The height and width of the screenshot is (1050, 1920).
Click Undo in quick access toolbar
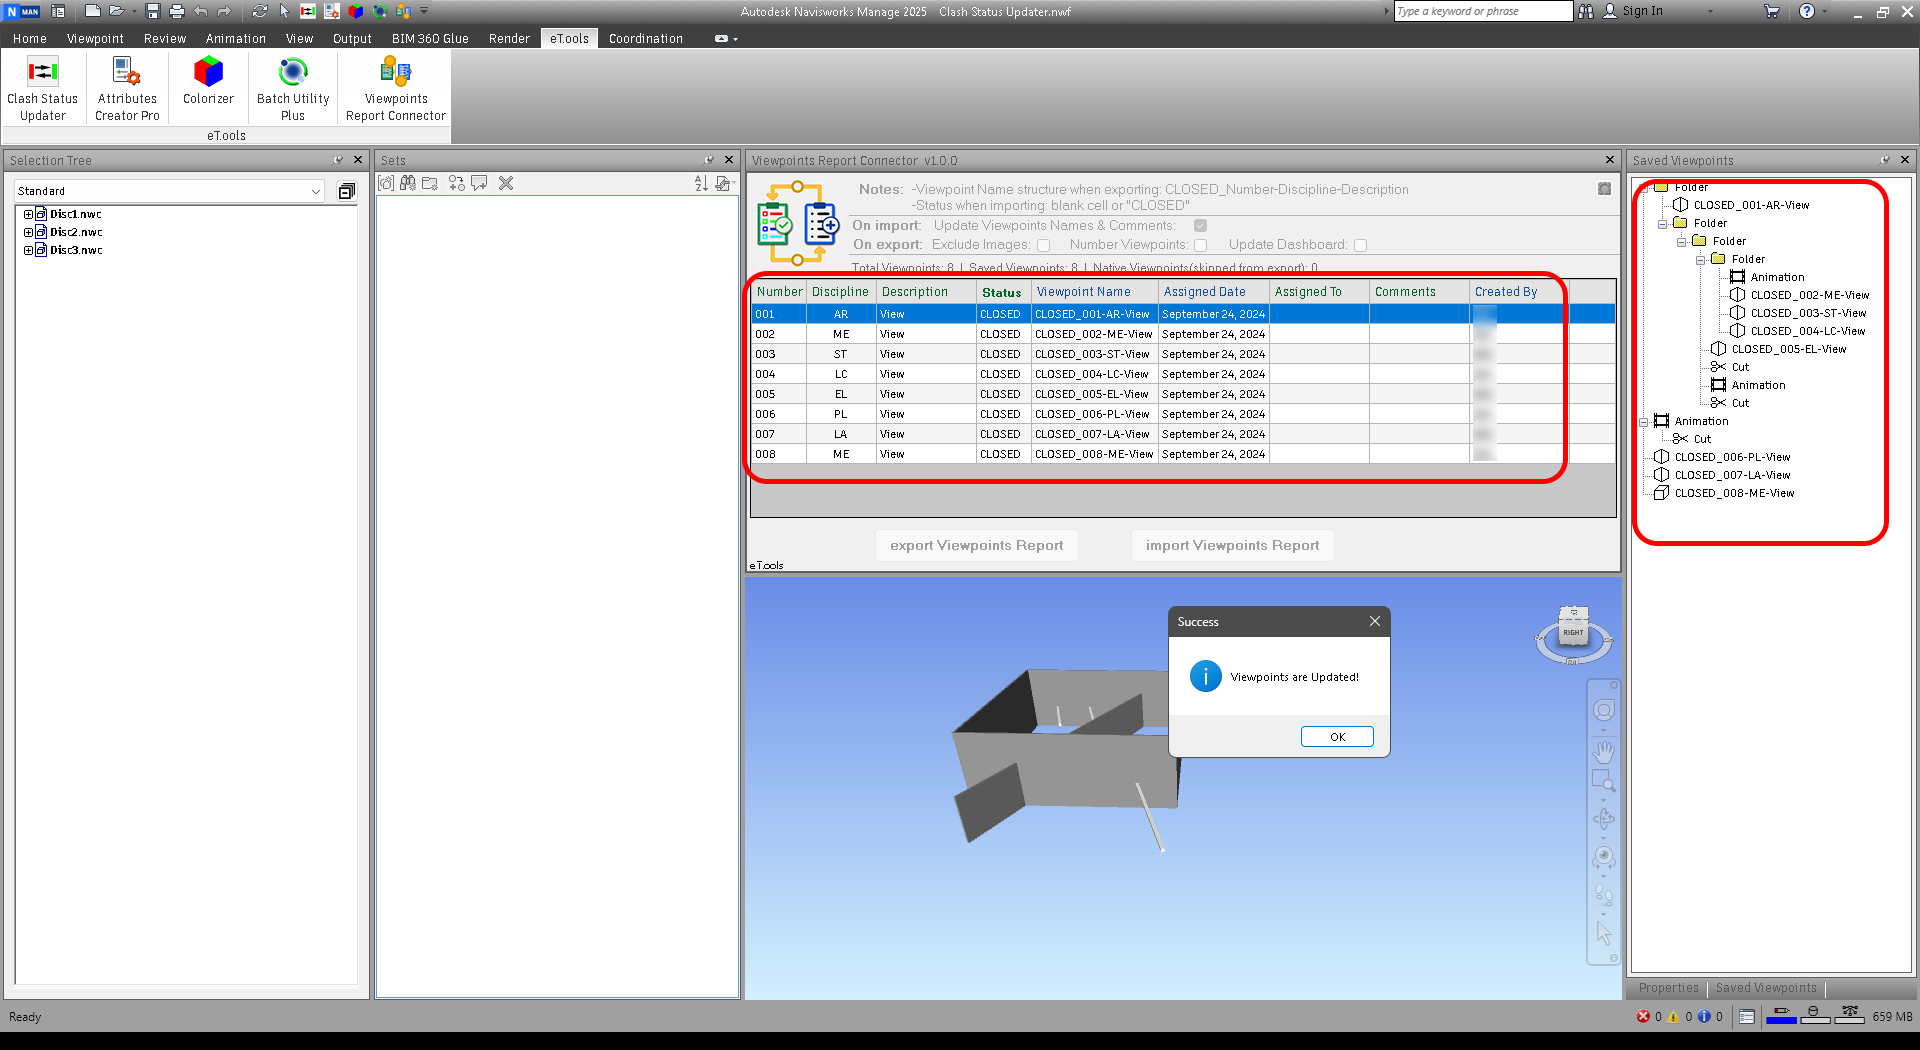(201, 11)
